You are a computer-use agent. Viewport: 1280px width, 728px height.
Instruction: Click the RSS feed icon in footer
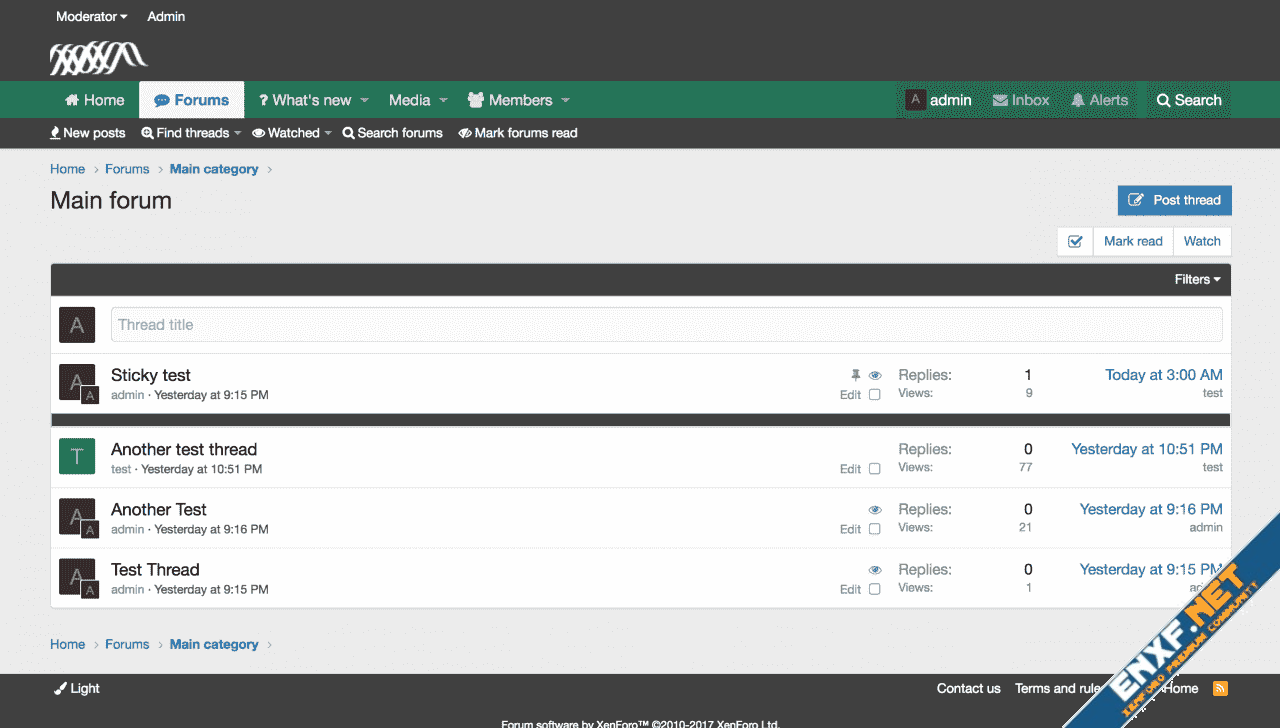(x=1220, y=688)
